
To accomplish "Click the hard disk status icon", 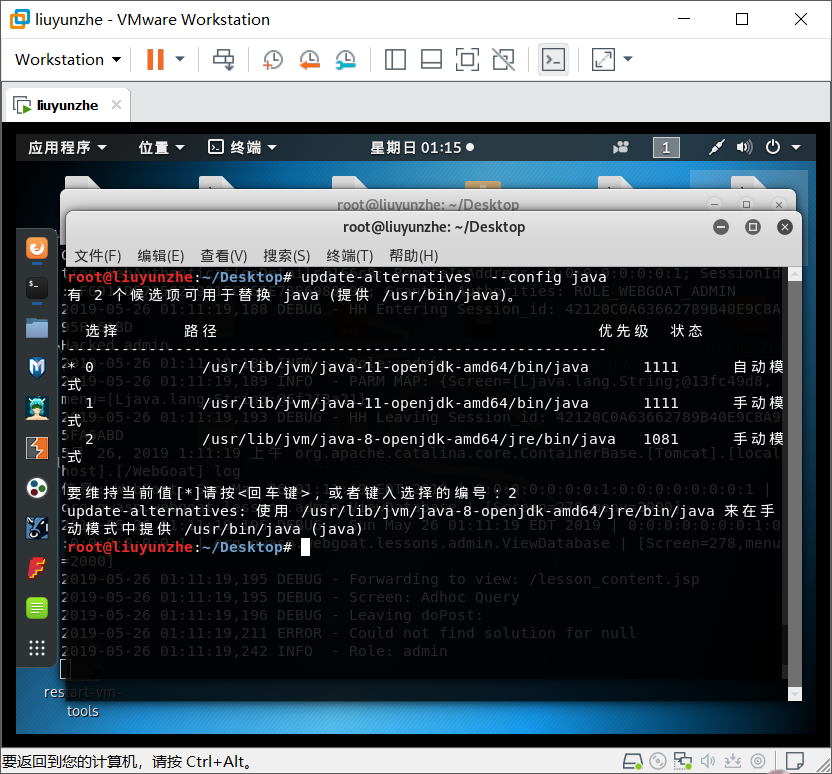I will pos(632,762).
